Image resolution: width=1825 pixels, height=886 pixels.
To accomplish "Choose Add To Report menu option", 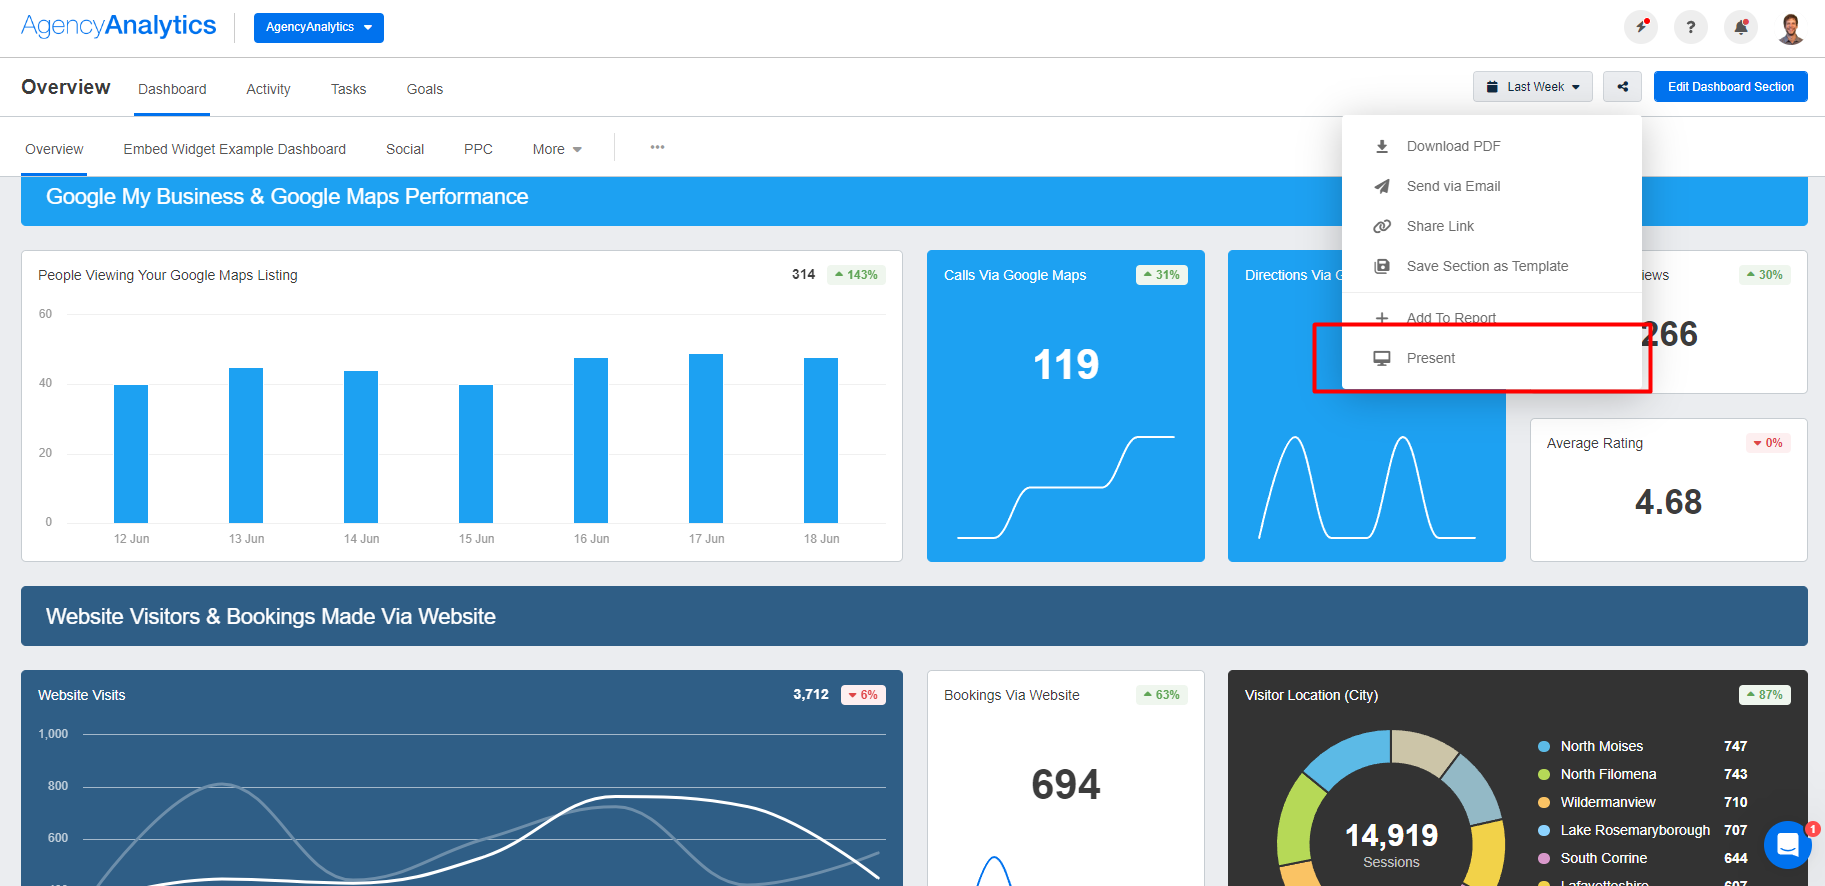I will tap(1492, 318).
